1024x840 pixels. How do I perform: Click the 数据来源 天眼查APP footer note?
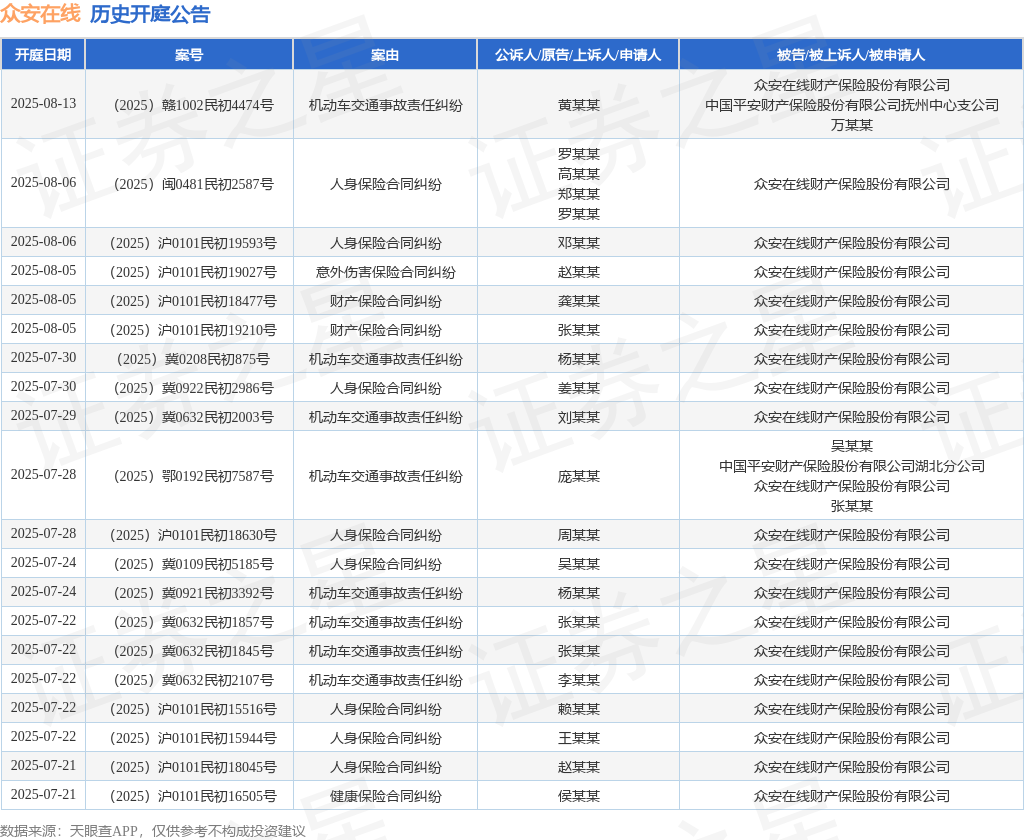(153, 831)
